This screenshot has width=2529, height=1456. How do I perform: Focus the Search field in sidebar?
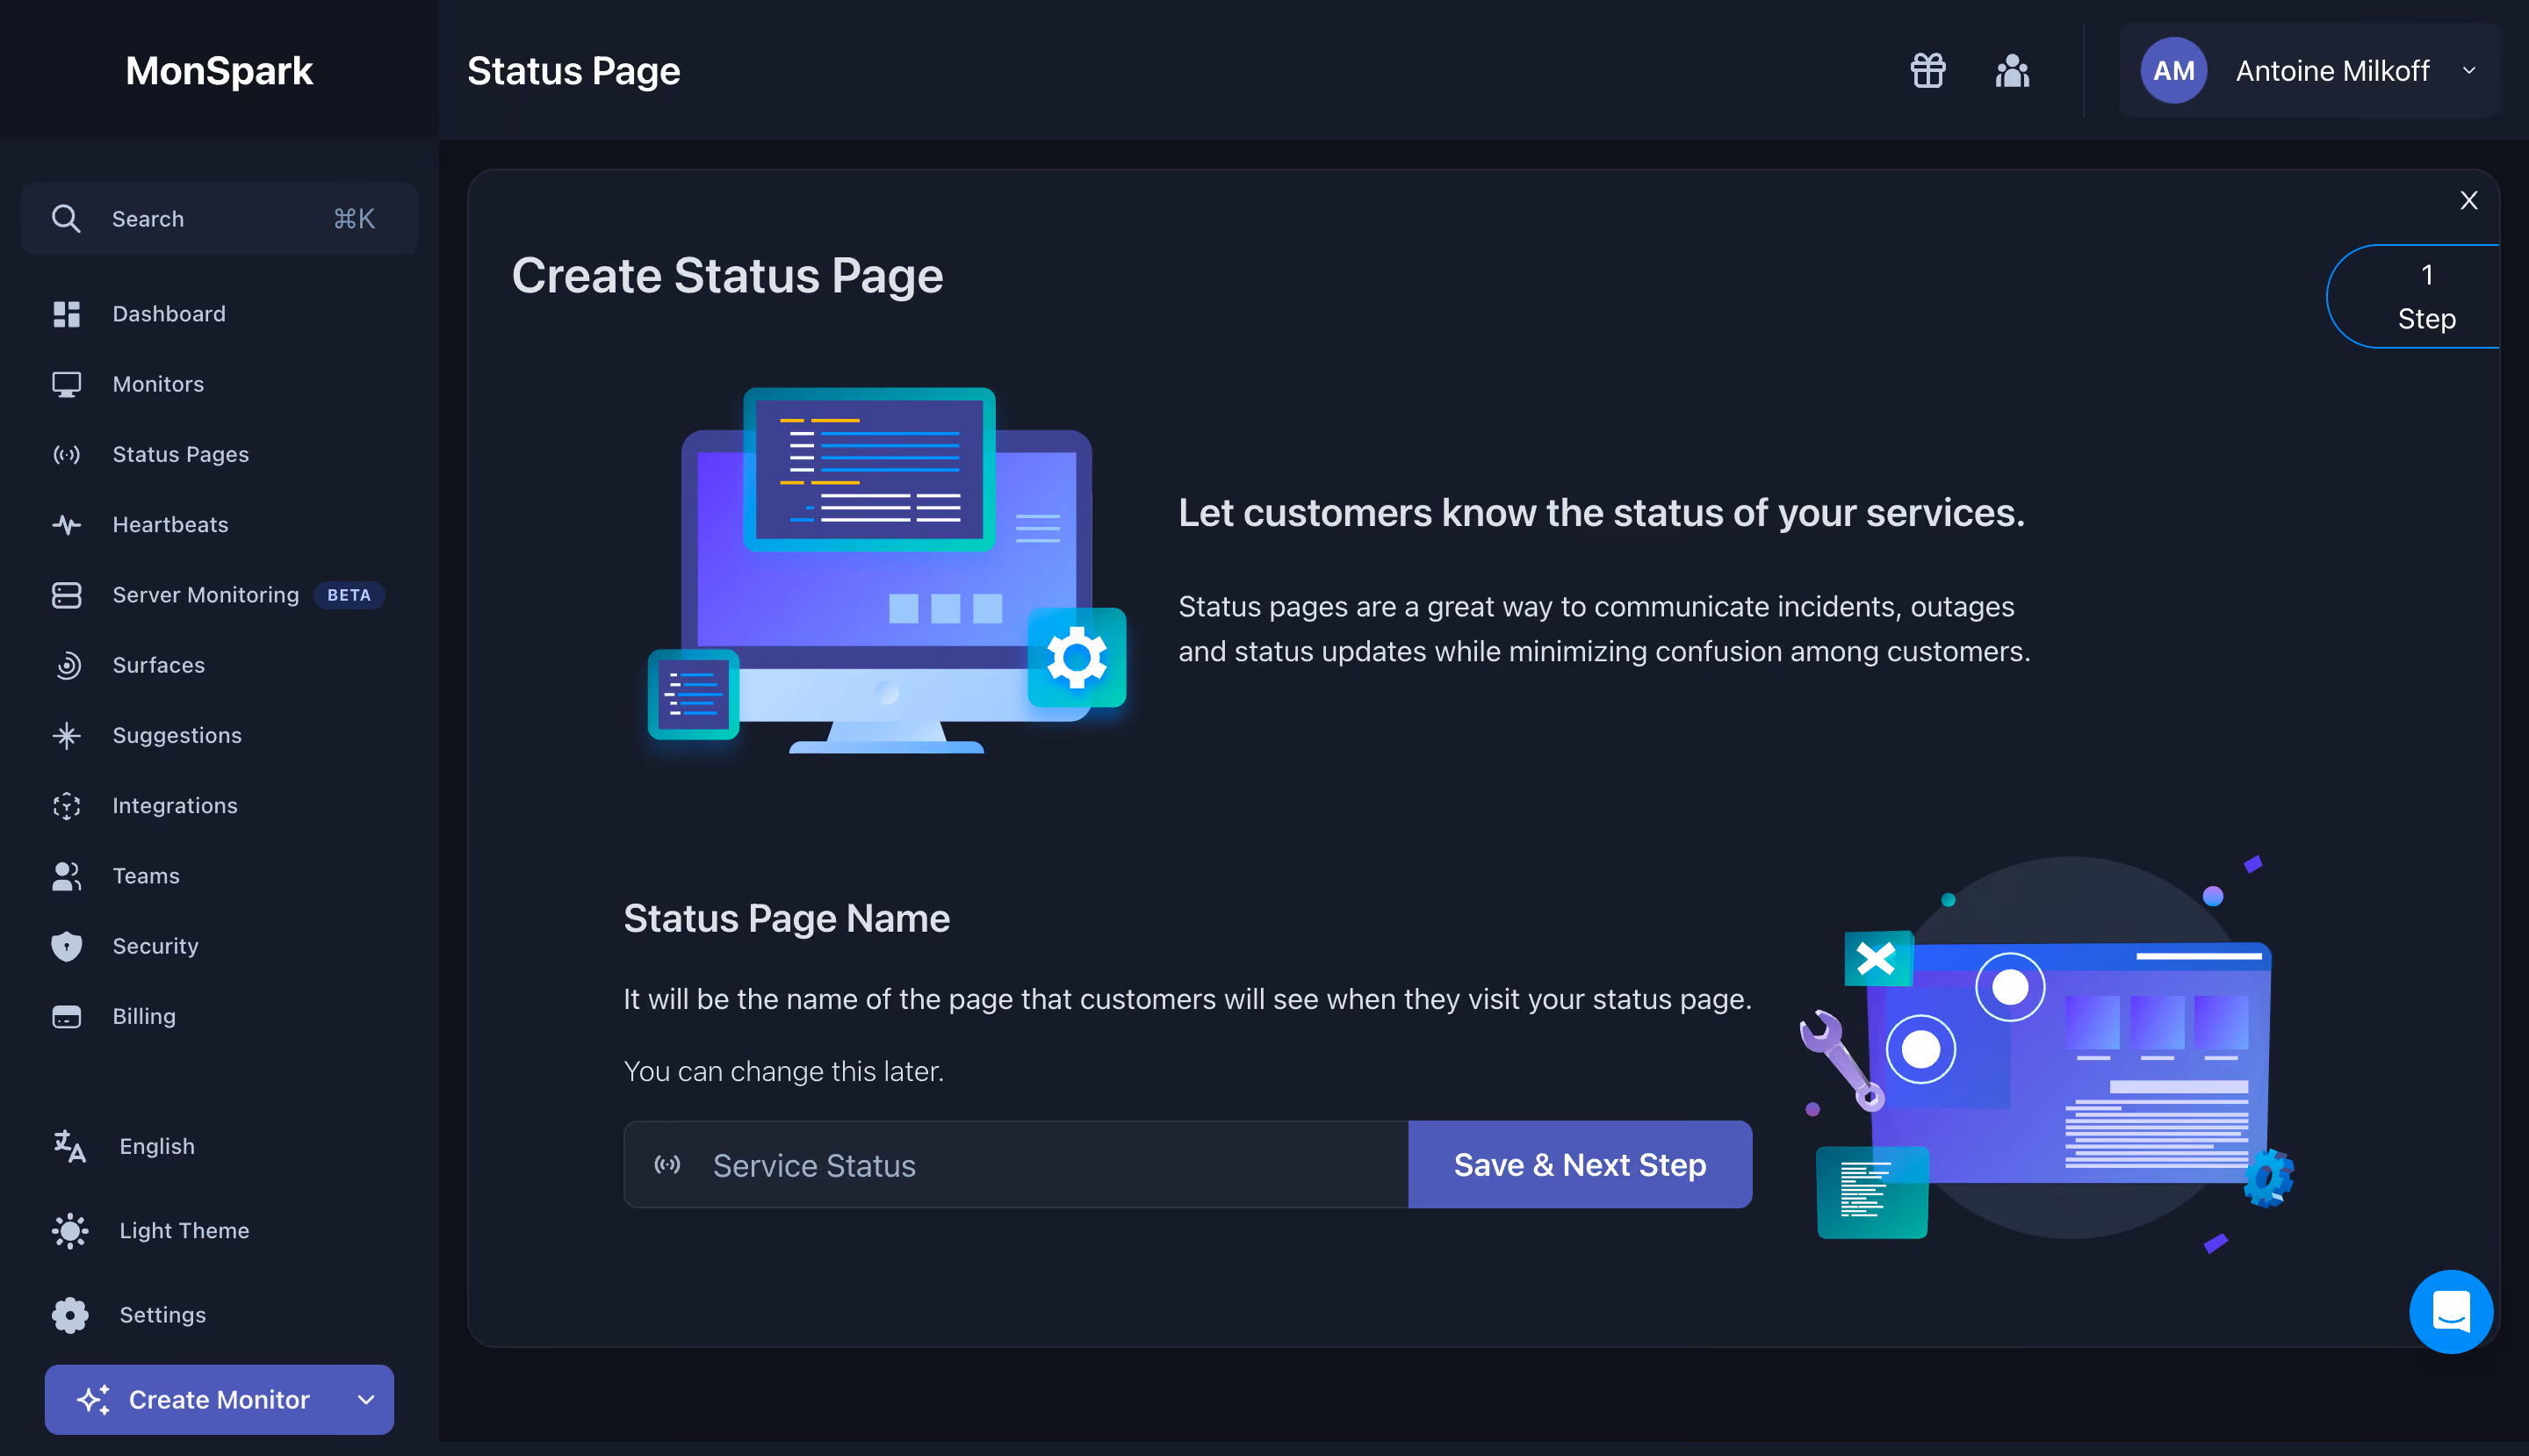point(219,219)
